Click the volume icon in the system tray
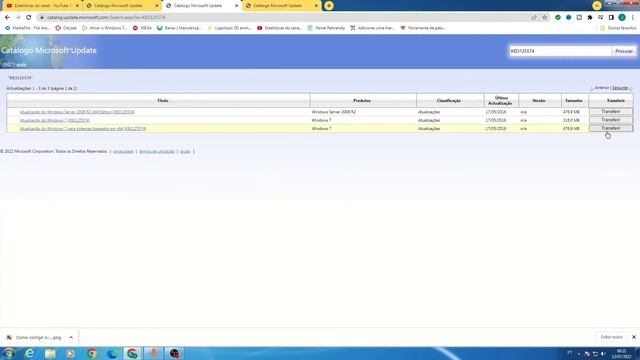The image size is (640, 360). coord(603,354)
